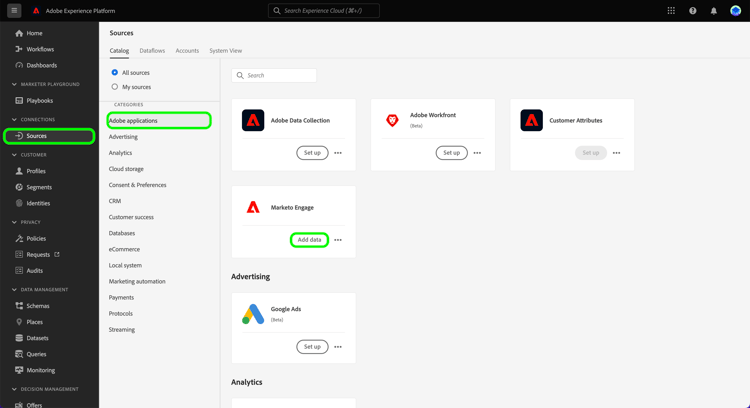Click the Customer Attributes logo
Image resolution: width=750 pixels, height=408 pixels.
click(x=531, y=120)
